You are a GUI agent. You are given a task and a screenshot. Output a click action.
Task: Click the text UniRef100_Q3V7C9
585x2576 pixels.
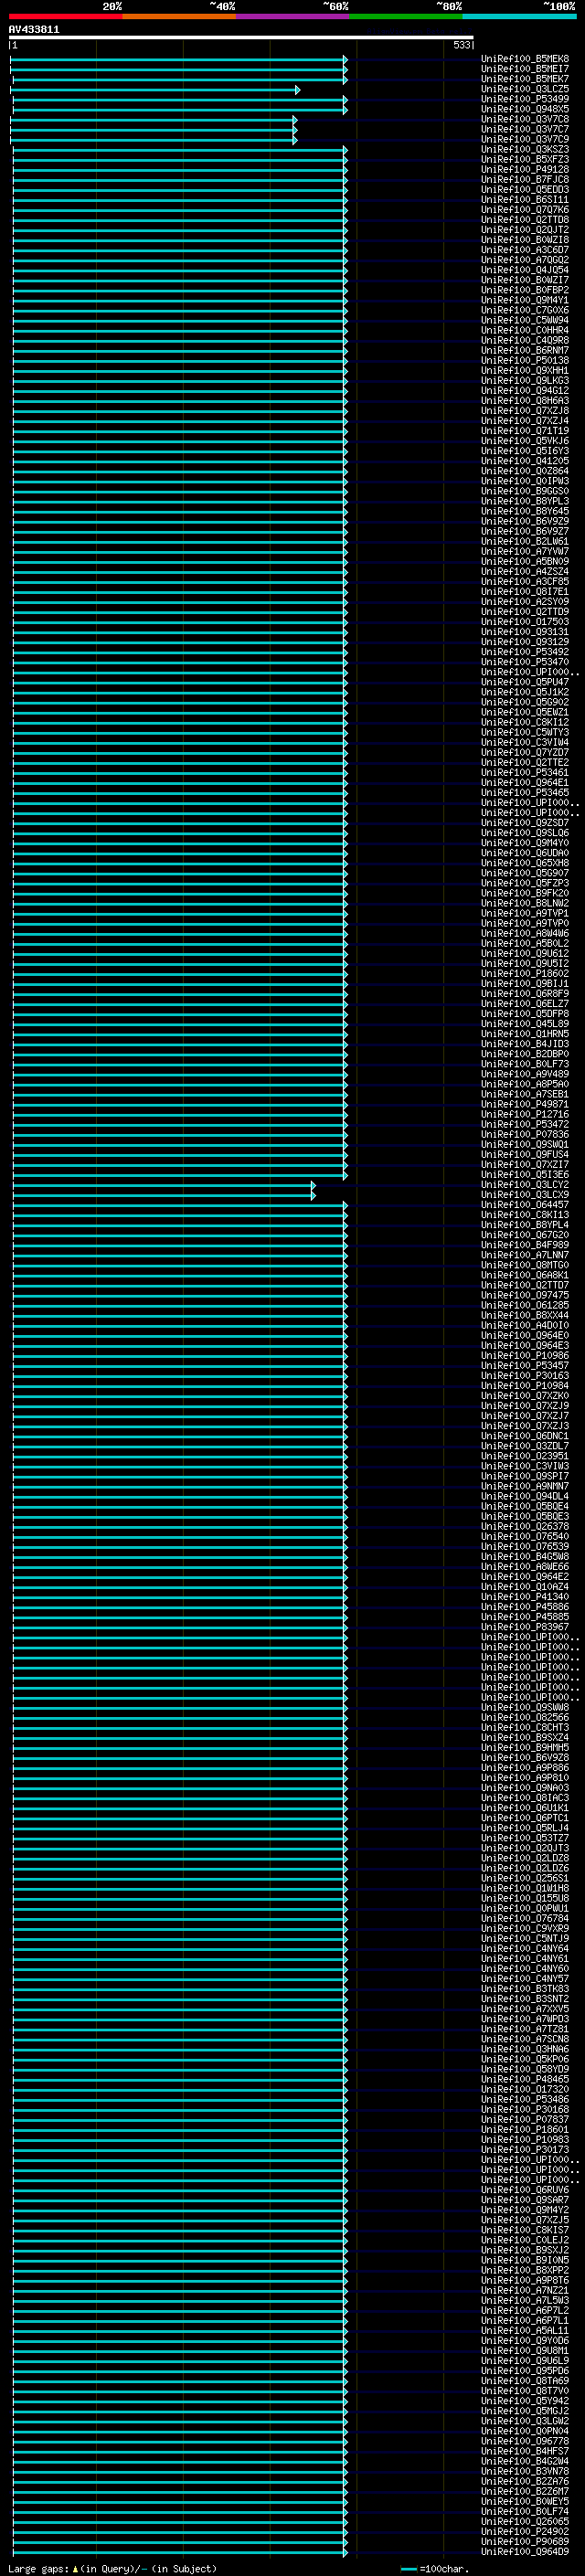point(524,139)
